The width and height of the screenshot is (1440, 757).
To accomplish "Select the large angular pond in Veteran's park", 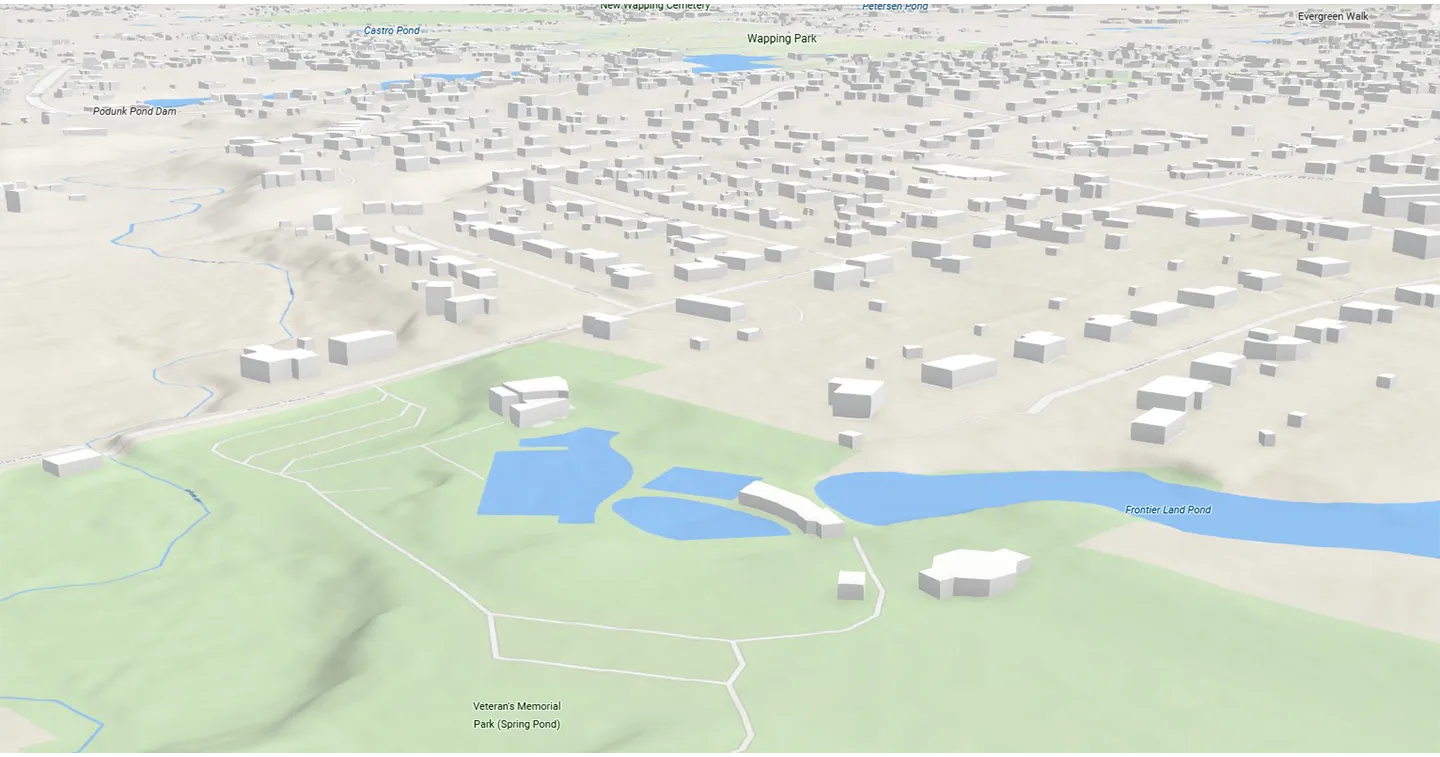I will point(550,477).
